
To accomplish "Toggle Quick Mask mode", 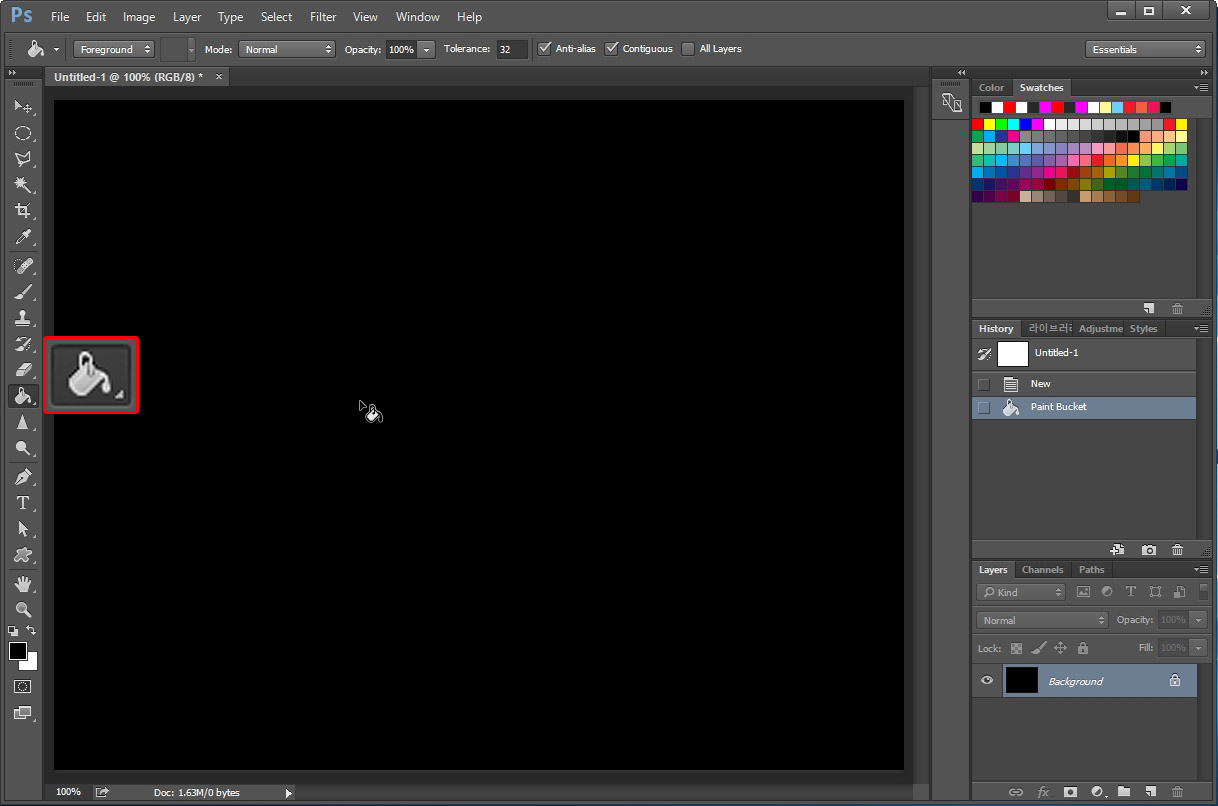I will 22,687.
